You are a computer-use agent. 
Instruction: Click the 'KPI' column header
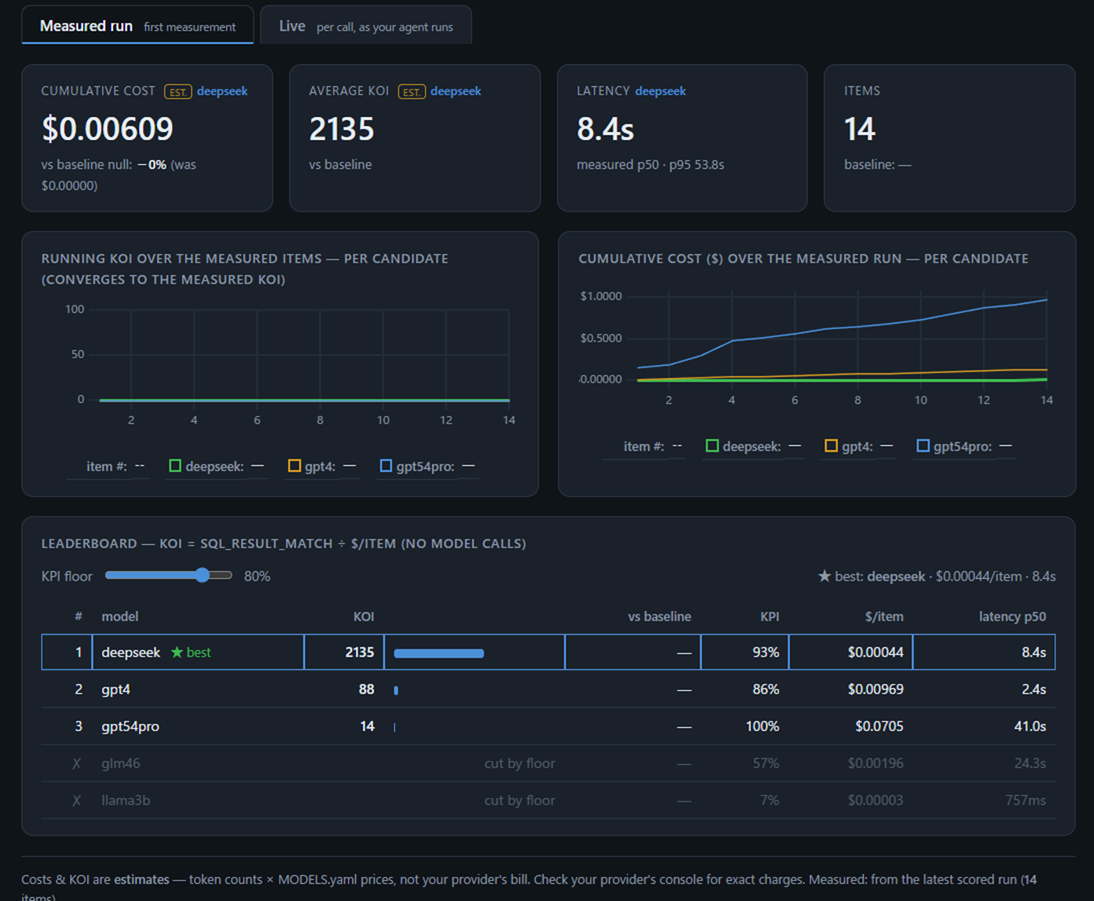pos(770,616)
